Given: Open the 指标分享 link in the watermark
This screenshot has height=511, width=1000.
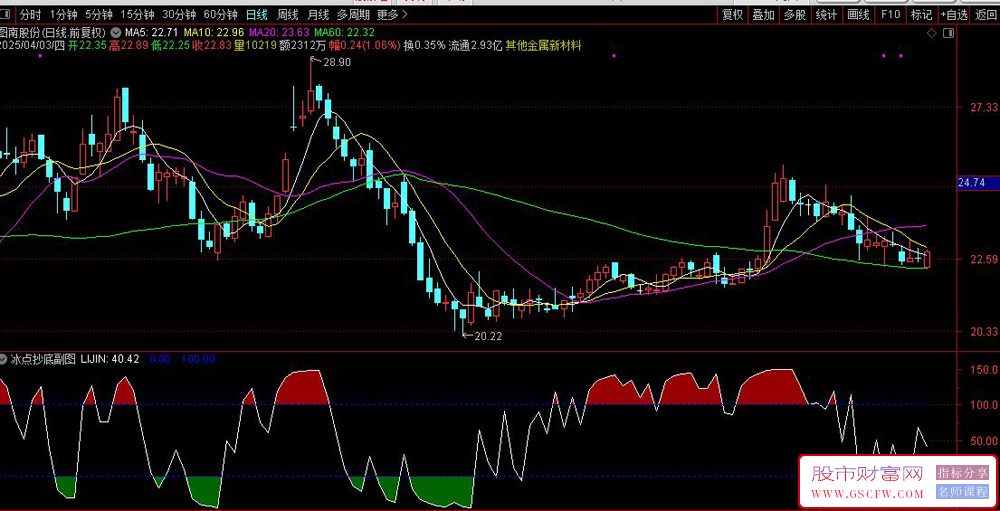Looking at the screenshot, I should click(960, 473).
